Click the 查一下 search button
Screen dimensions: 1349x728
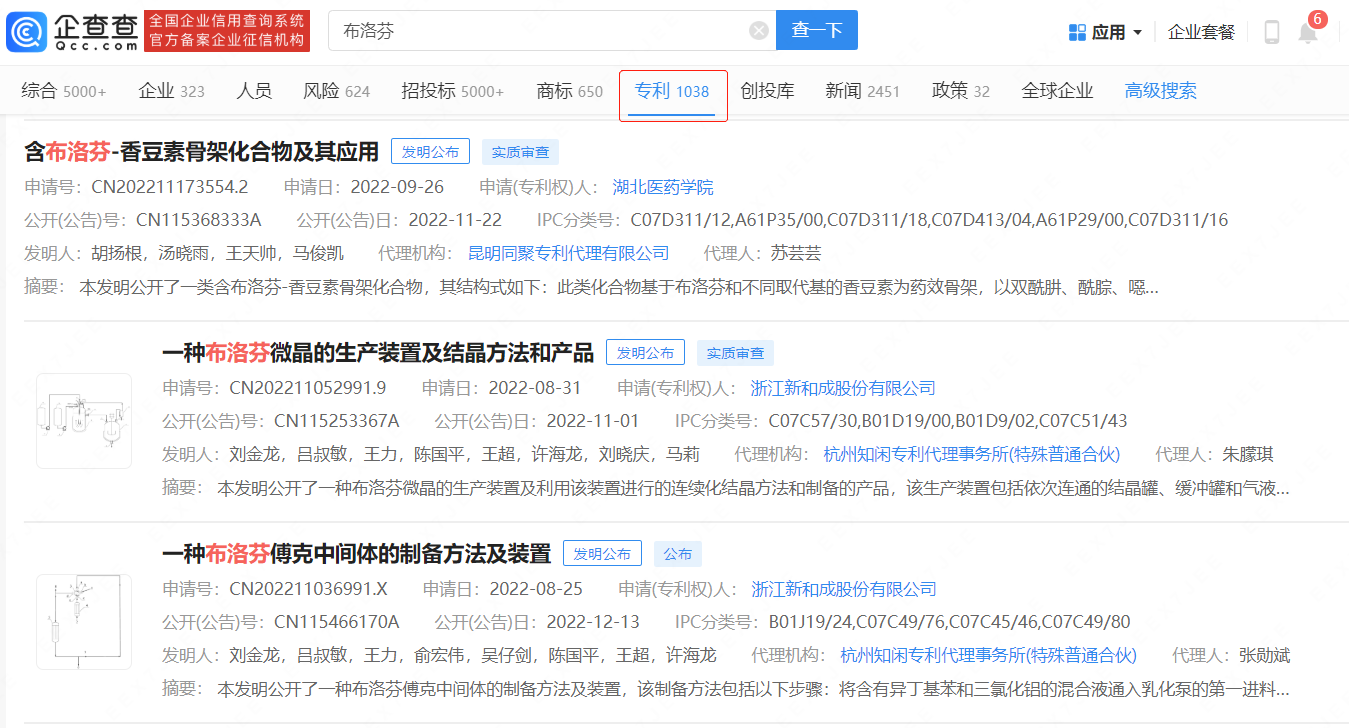coord(817,31)
